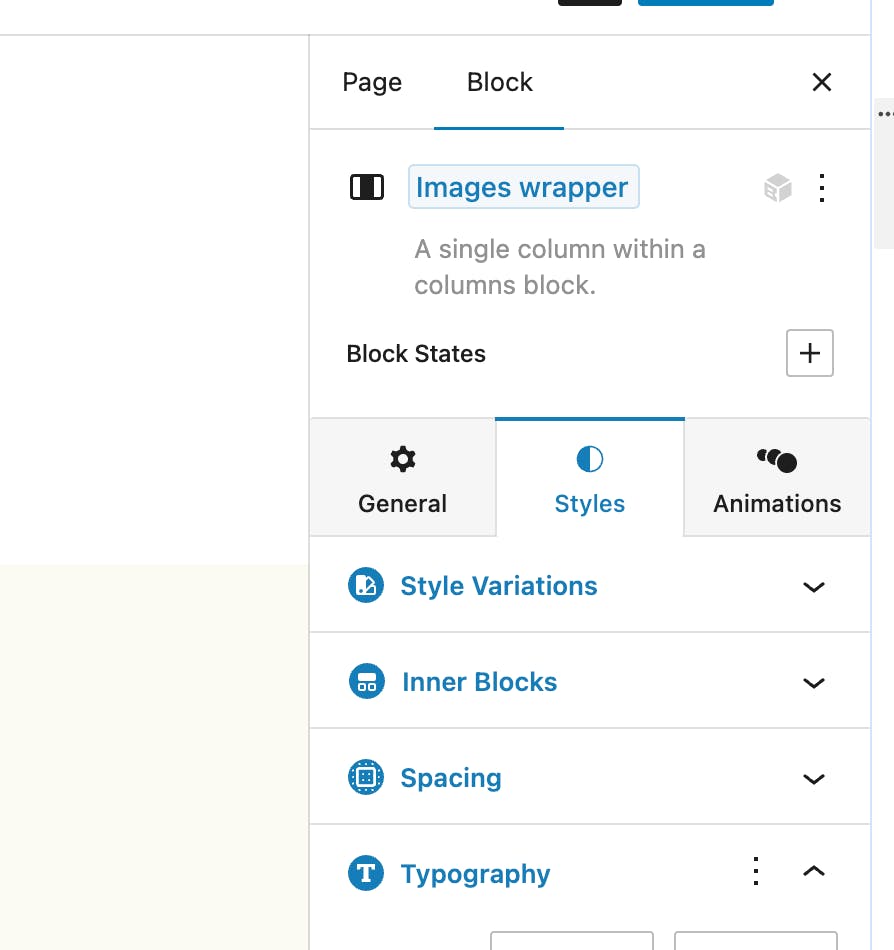
Task: Click the Images wrapper block name
Action: tap(523, 187)
